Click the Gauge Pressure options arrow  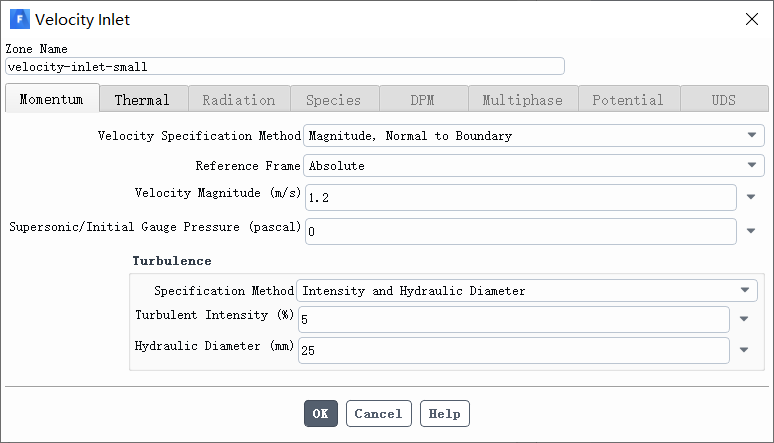751,231
